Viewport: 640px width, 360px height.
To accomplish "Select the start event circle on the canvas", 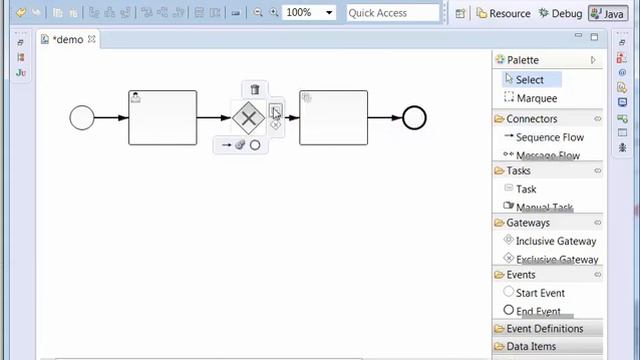I will [x=82, y=118].
